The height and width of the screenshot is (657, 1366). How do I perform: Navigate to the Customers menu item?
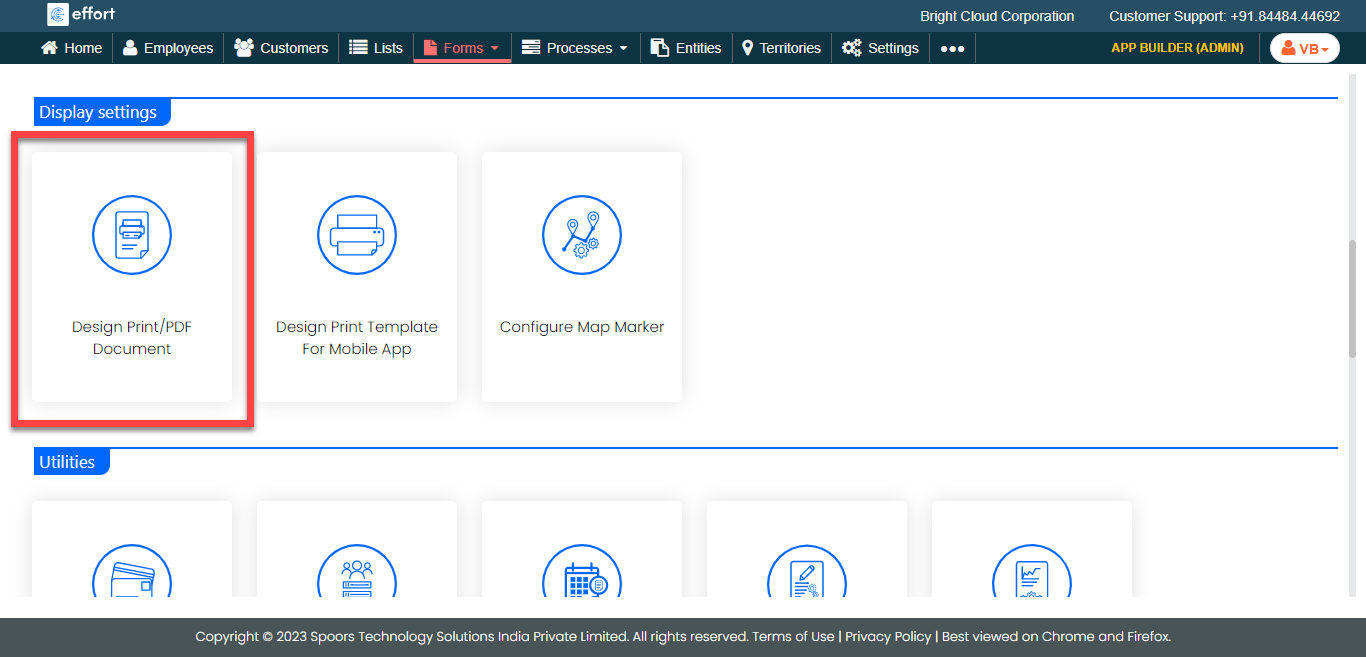[x=281, y=48]
